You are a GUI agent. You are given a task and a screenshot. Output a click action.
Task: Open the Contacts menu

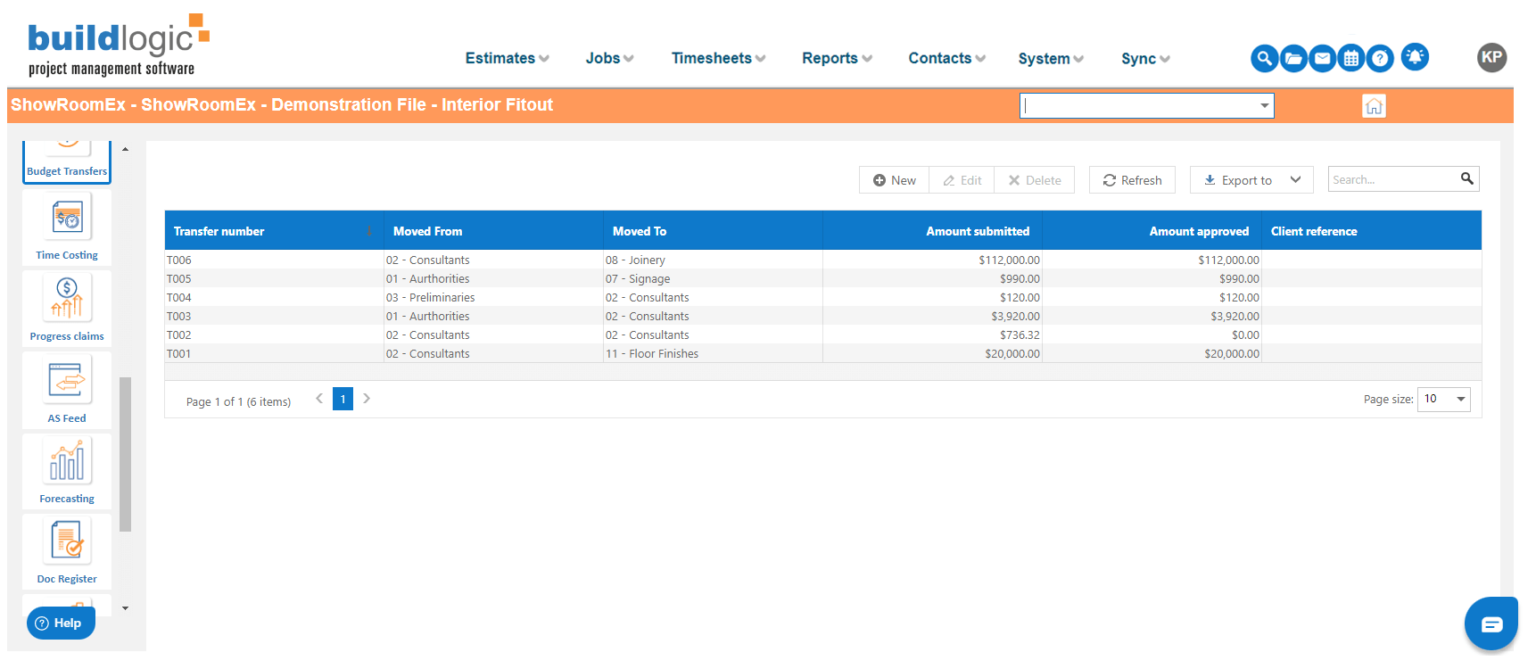coord(947,58)
